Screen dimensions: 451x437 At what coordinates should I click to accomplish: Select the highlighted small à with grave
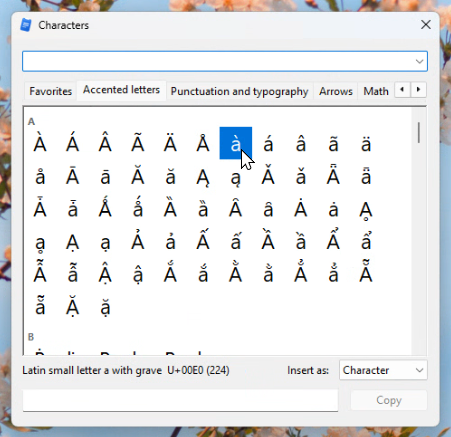236,143
